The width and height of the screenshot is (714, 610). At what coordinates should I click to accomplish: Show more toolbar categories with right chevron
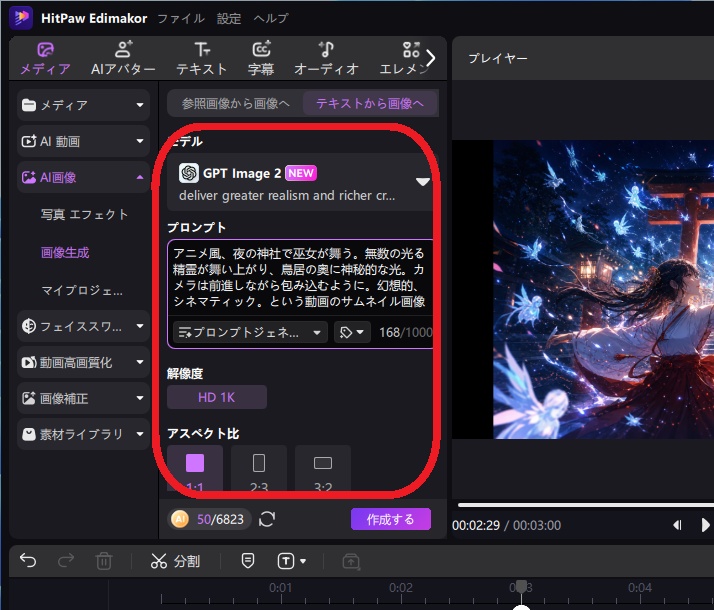point(431,58)
